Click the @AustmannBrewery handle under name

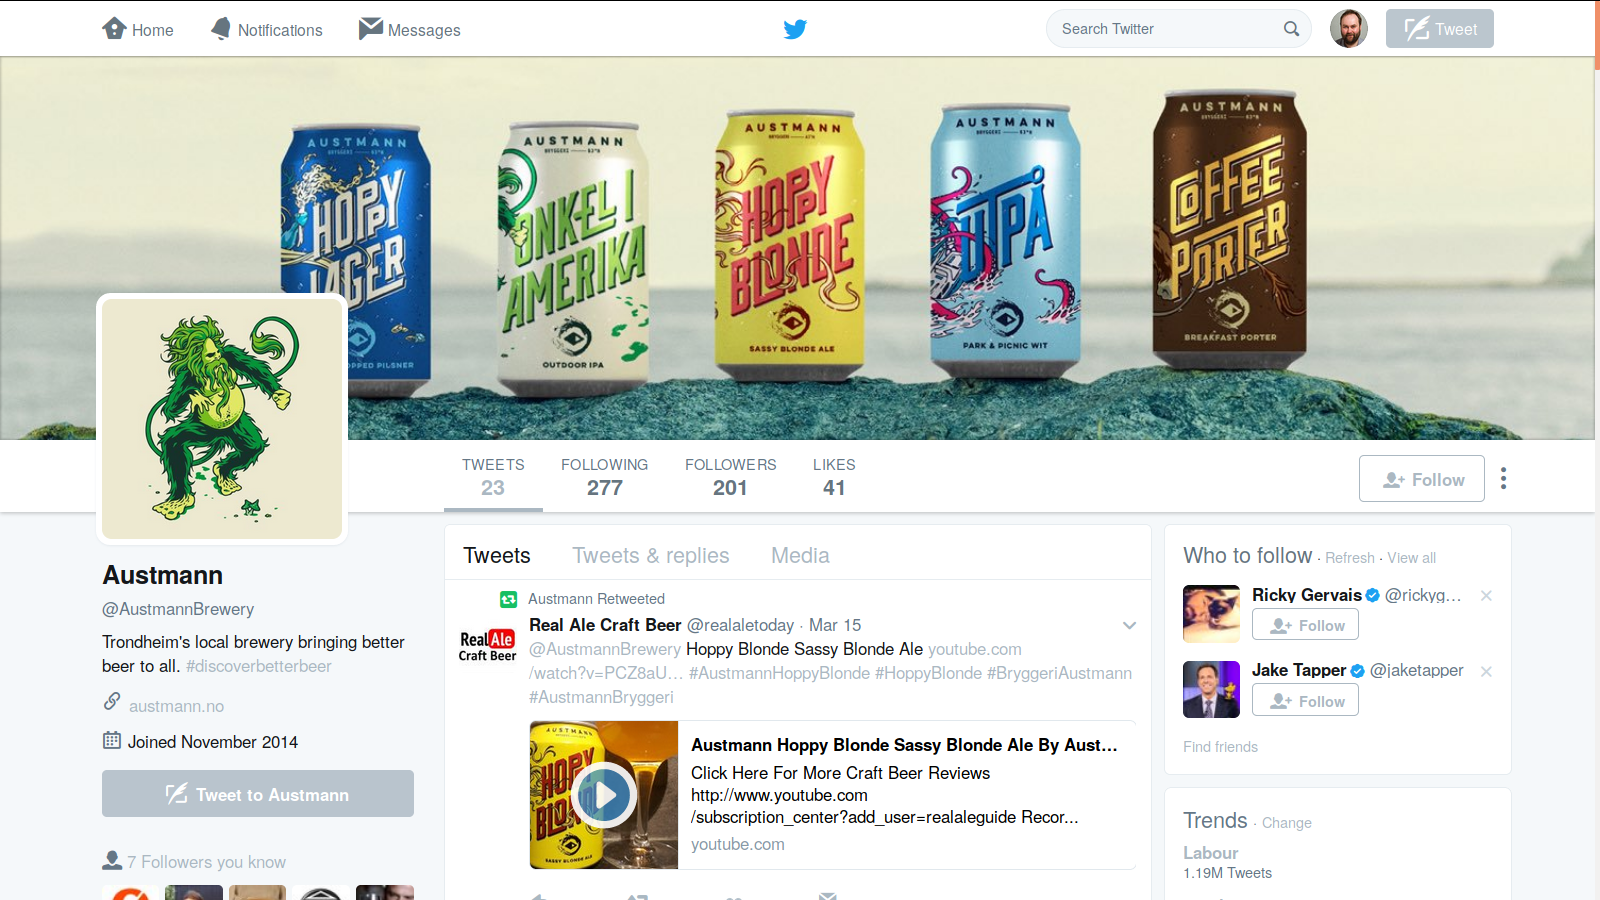[178, 609]
